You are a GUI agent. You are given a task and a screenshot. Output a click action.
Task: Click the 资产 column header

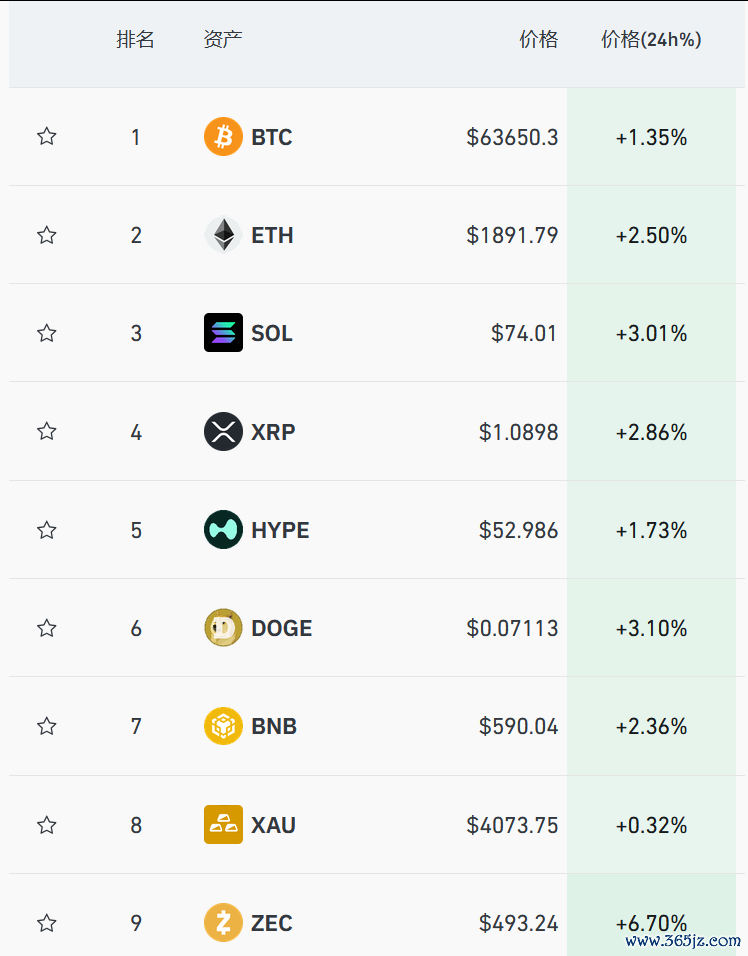(223, 40)
